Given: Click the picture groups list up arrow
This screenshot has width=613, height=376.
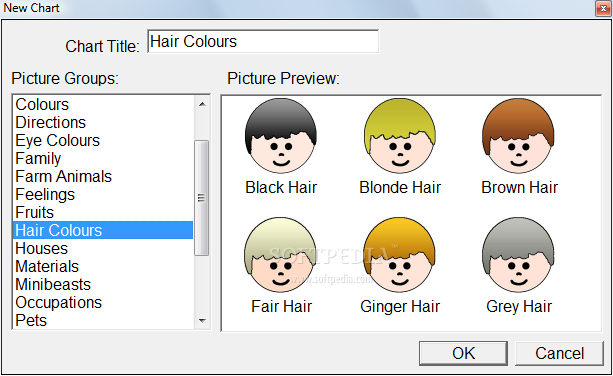Looking at the screenshot, I should pyautogui.click(x=202, y=104).
